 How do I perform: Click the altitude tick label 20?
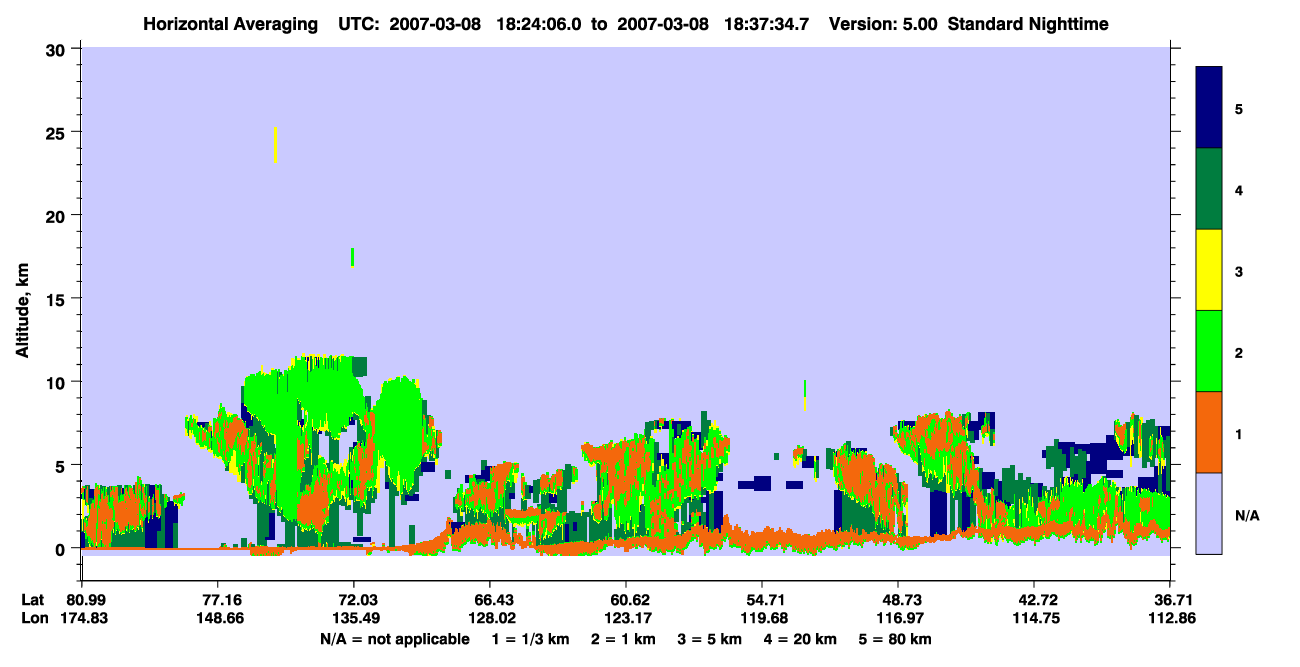click(x=58, y=215)
